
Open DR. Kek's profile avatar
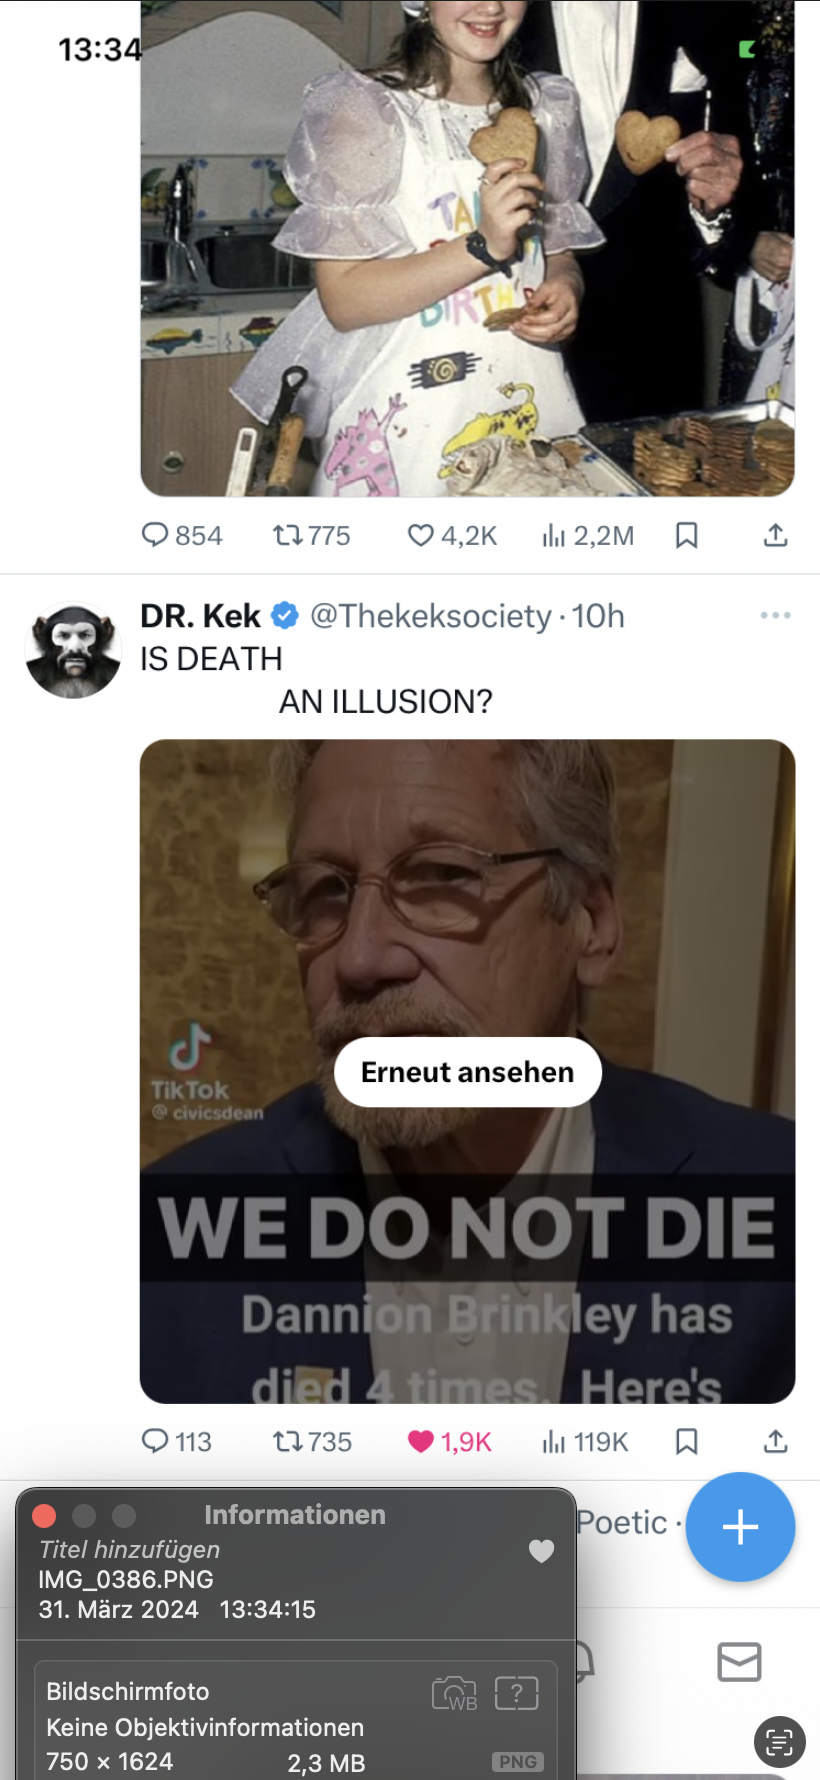[73, 651]
